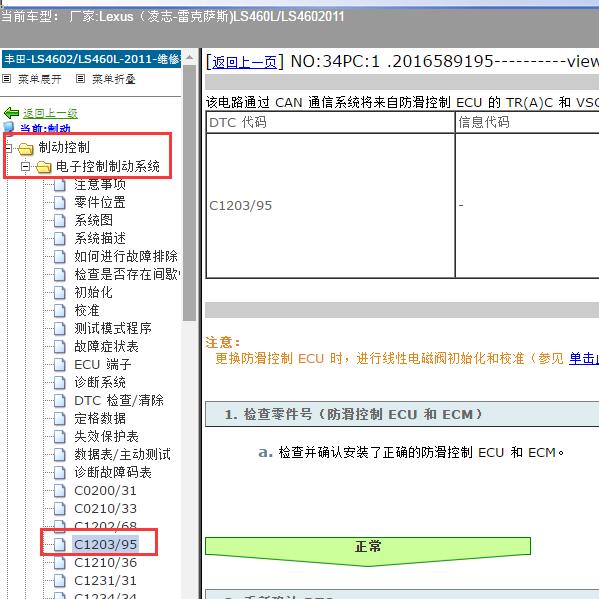Open the C1231/31 fault code item

105,581
